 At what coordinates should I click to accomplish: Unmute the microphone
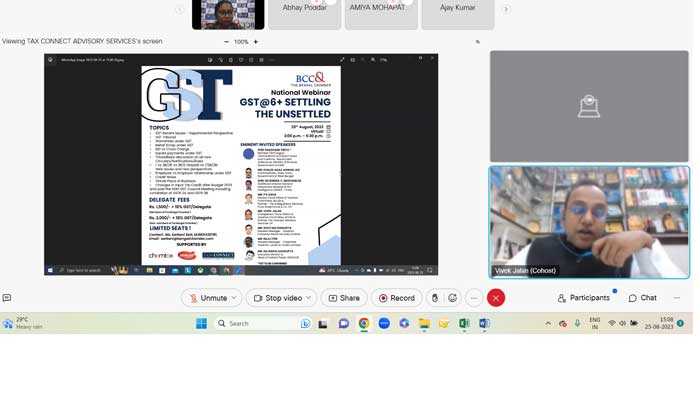(208, 298)
